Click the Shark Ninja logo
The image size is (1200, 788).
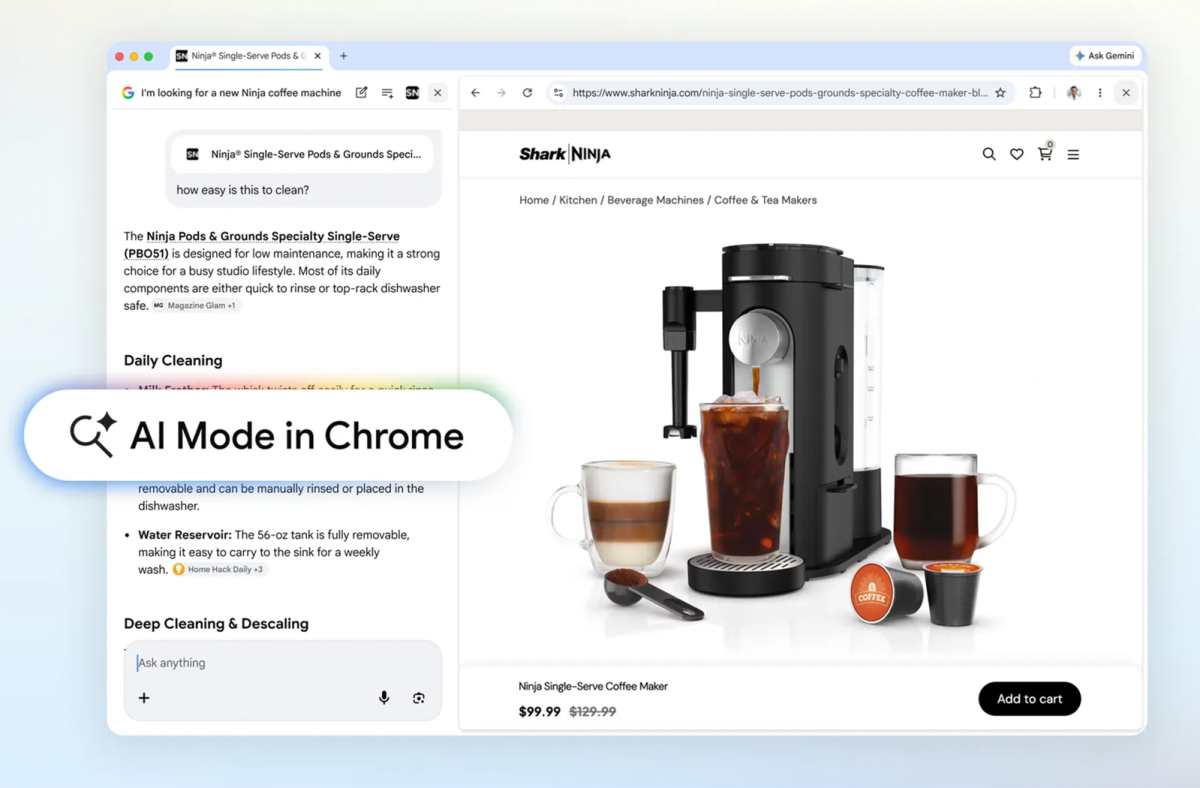(x=564, y=154)
